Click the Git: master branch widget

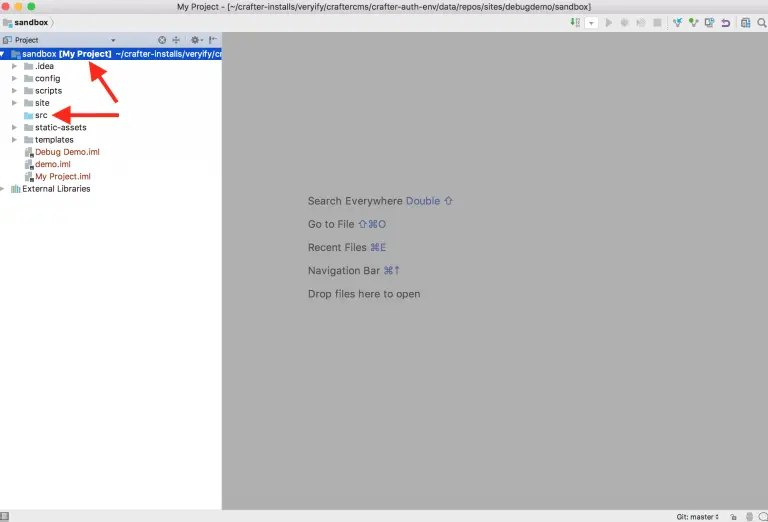[x=697, y=517]
